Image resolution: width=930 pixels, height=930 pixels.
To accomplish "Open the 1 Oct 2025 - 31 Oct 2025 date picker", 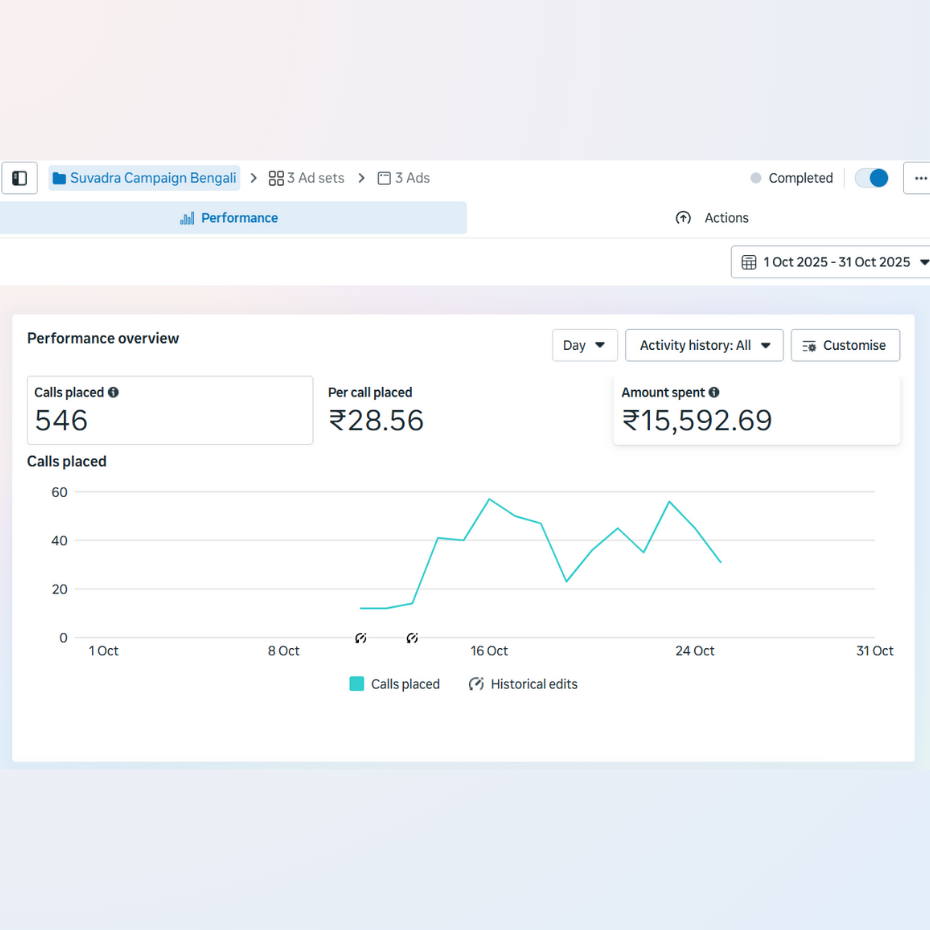I will pyautogui.click(x=836, y=262).
